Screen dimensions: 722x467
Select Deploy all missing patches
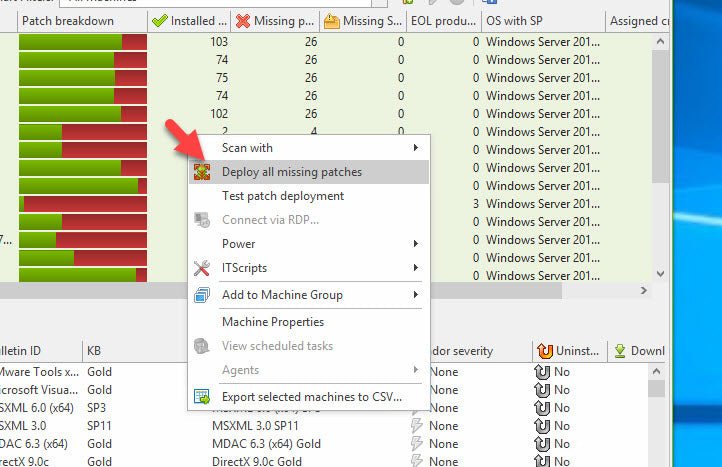tap(309, 172)
